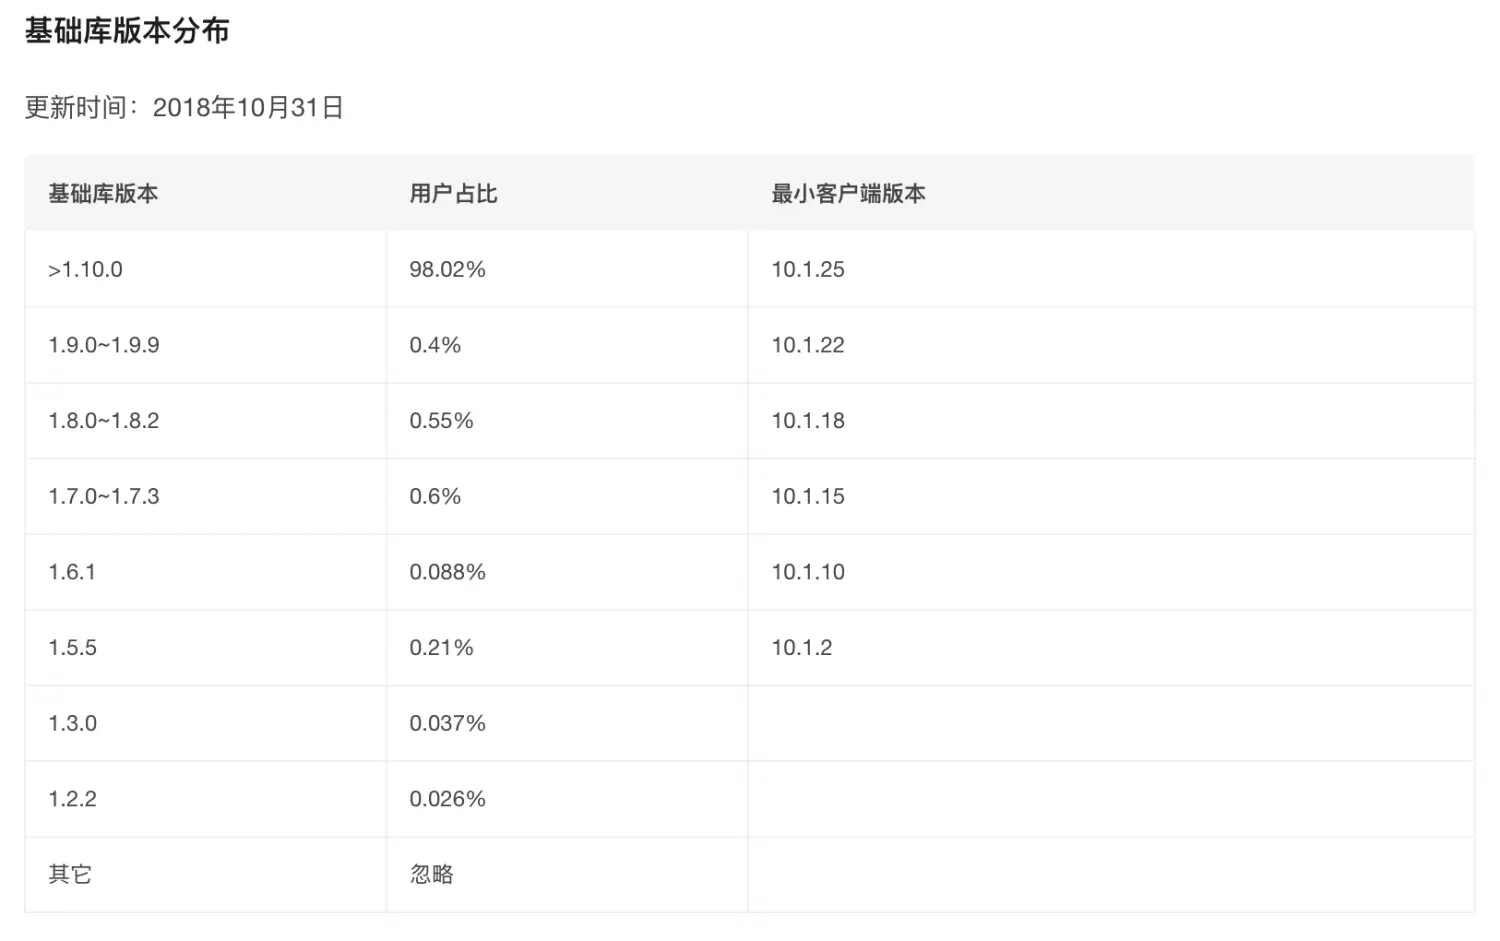This screenshot has height=941, width=1500.
Task: Click the 基础库版本分布 page heading
Action: 127,31
